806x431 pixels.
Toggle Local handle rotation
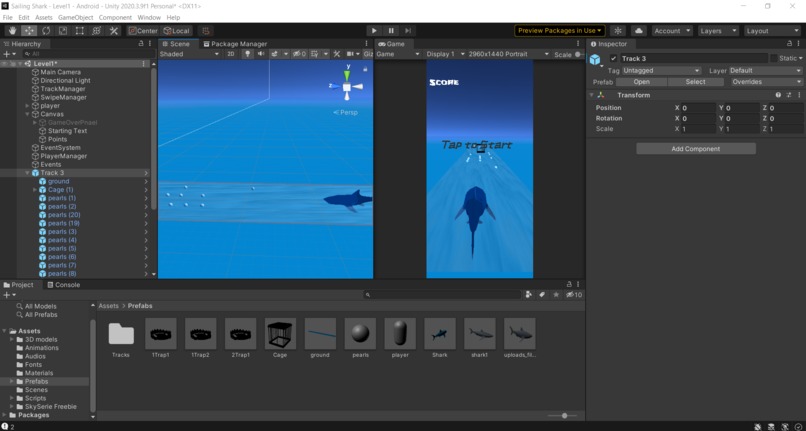(176, 31)
